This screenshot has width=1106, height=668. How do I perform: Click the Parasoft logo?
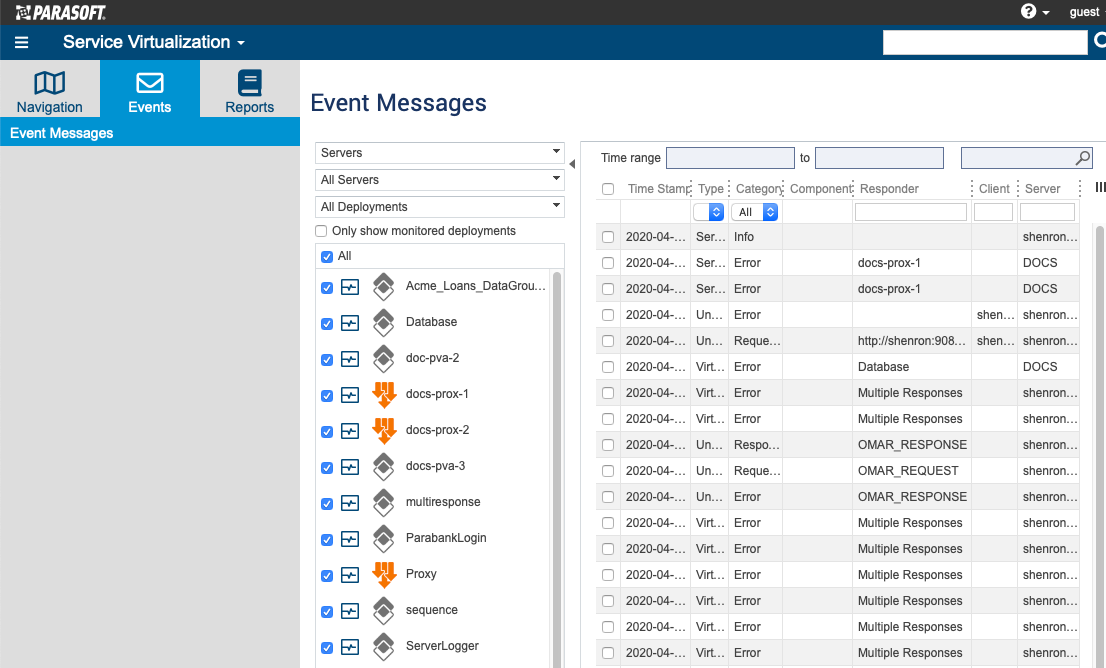pos(61,13)
